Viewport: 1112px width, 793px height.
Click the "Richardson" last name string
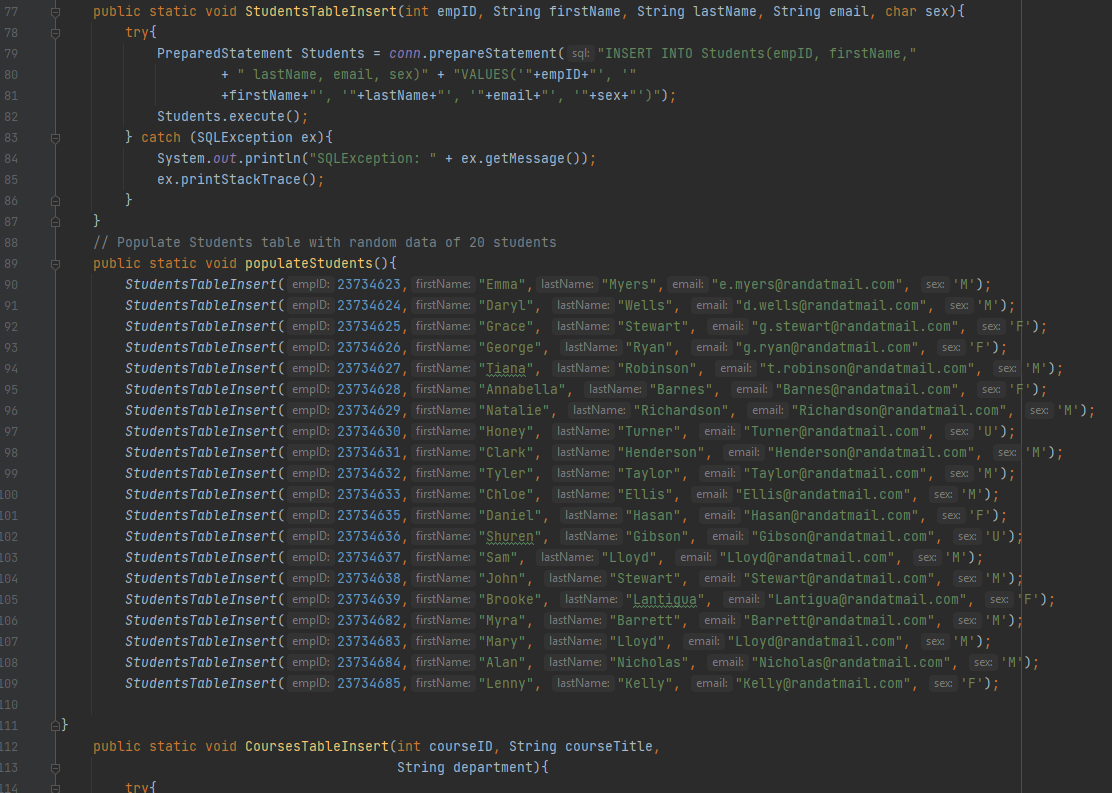click(682, 411)
